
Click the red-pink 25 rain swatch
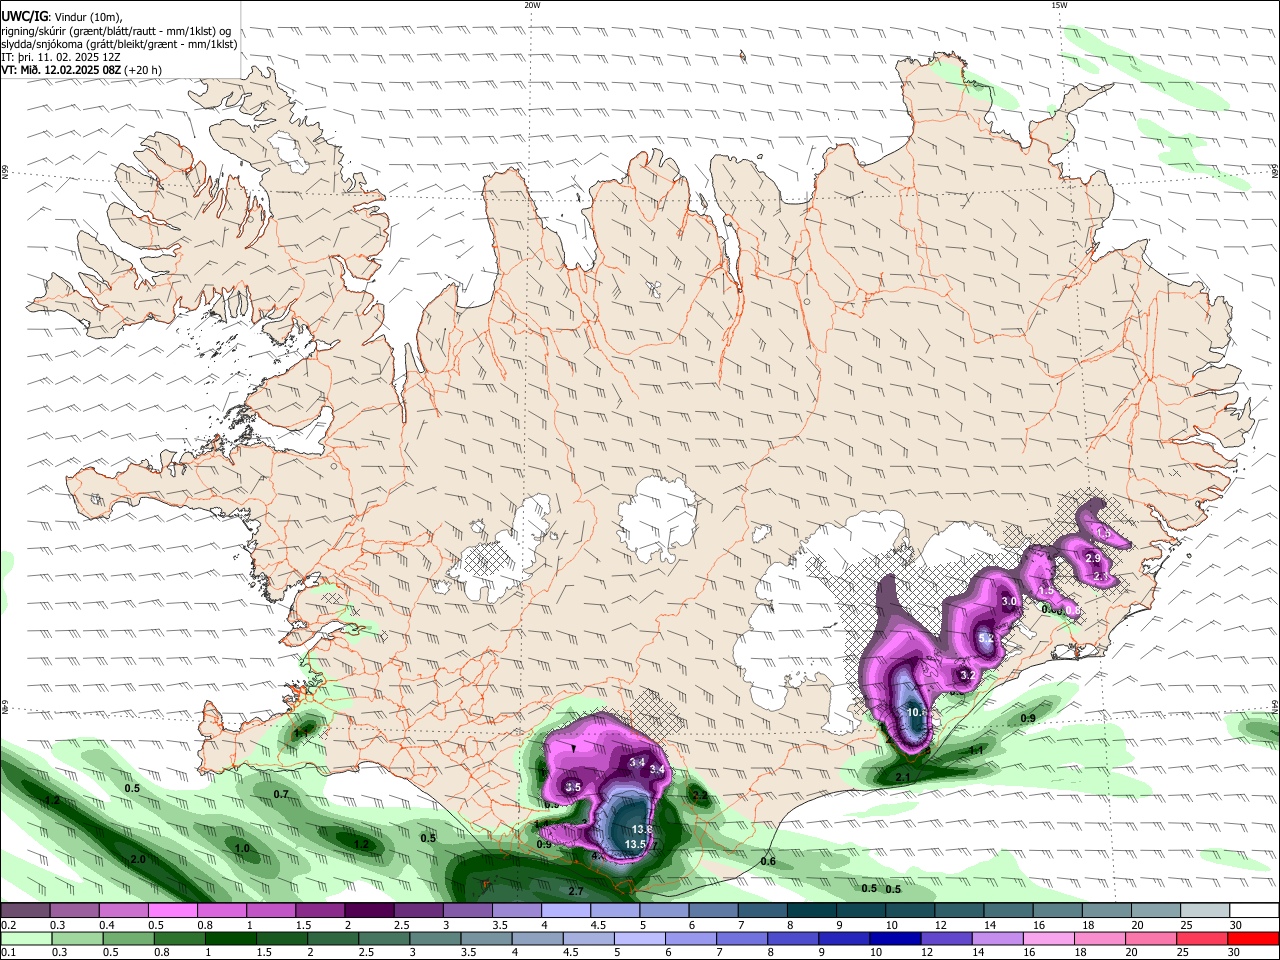pyautogui.click(x=1205, y=939)
